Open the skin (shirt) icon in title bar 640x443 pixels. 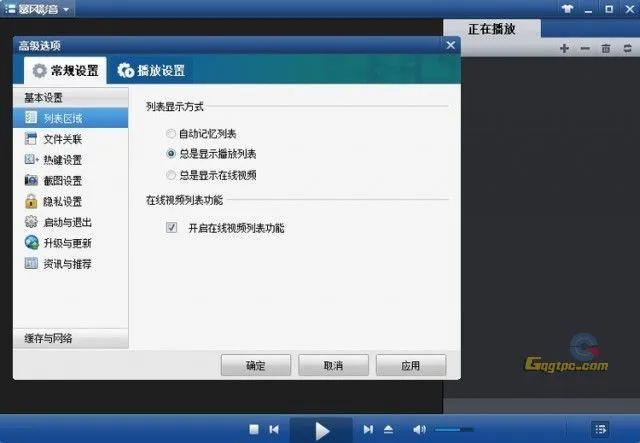click(x=567, y=9)
